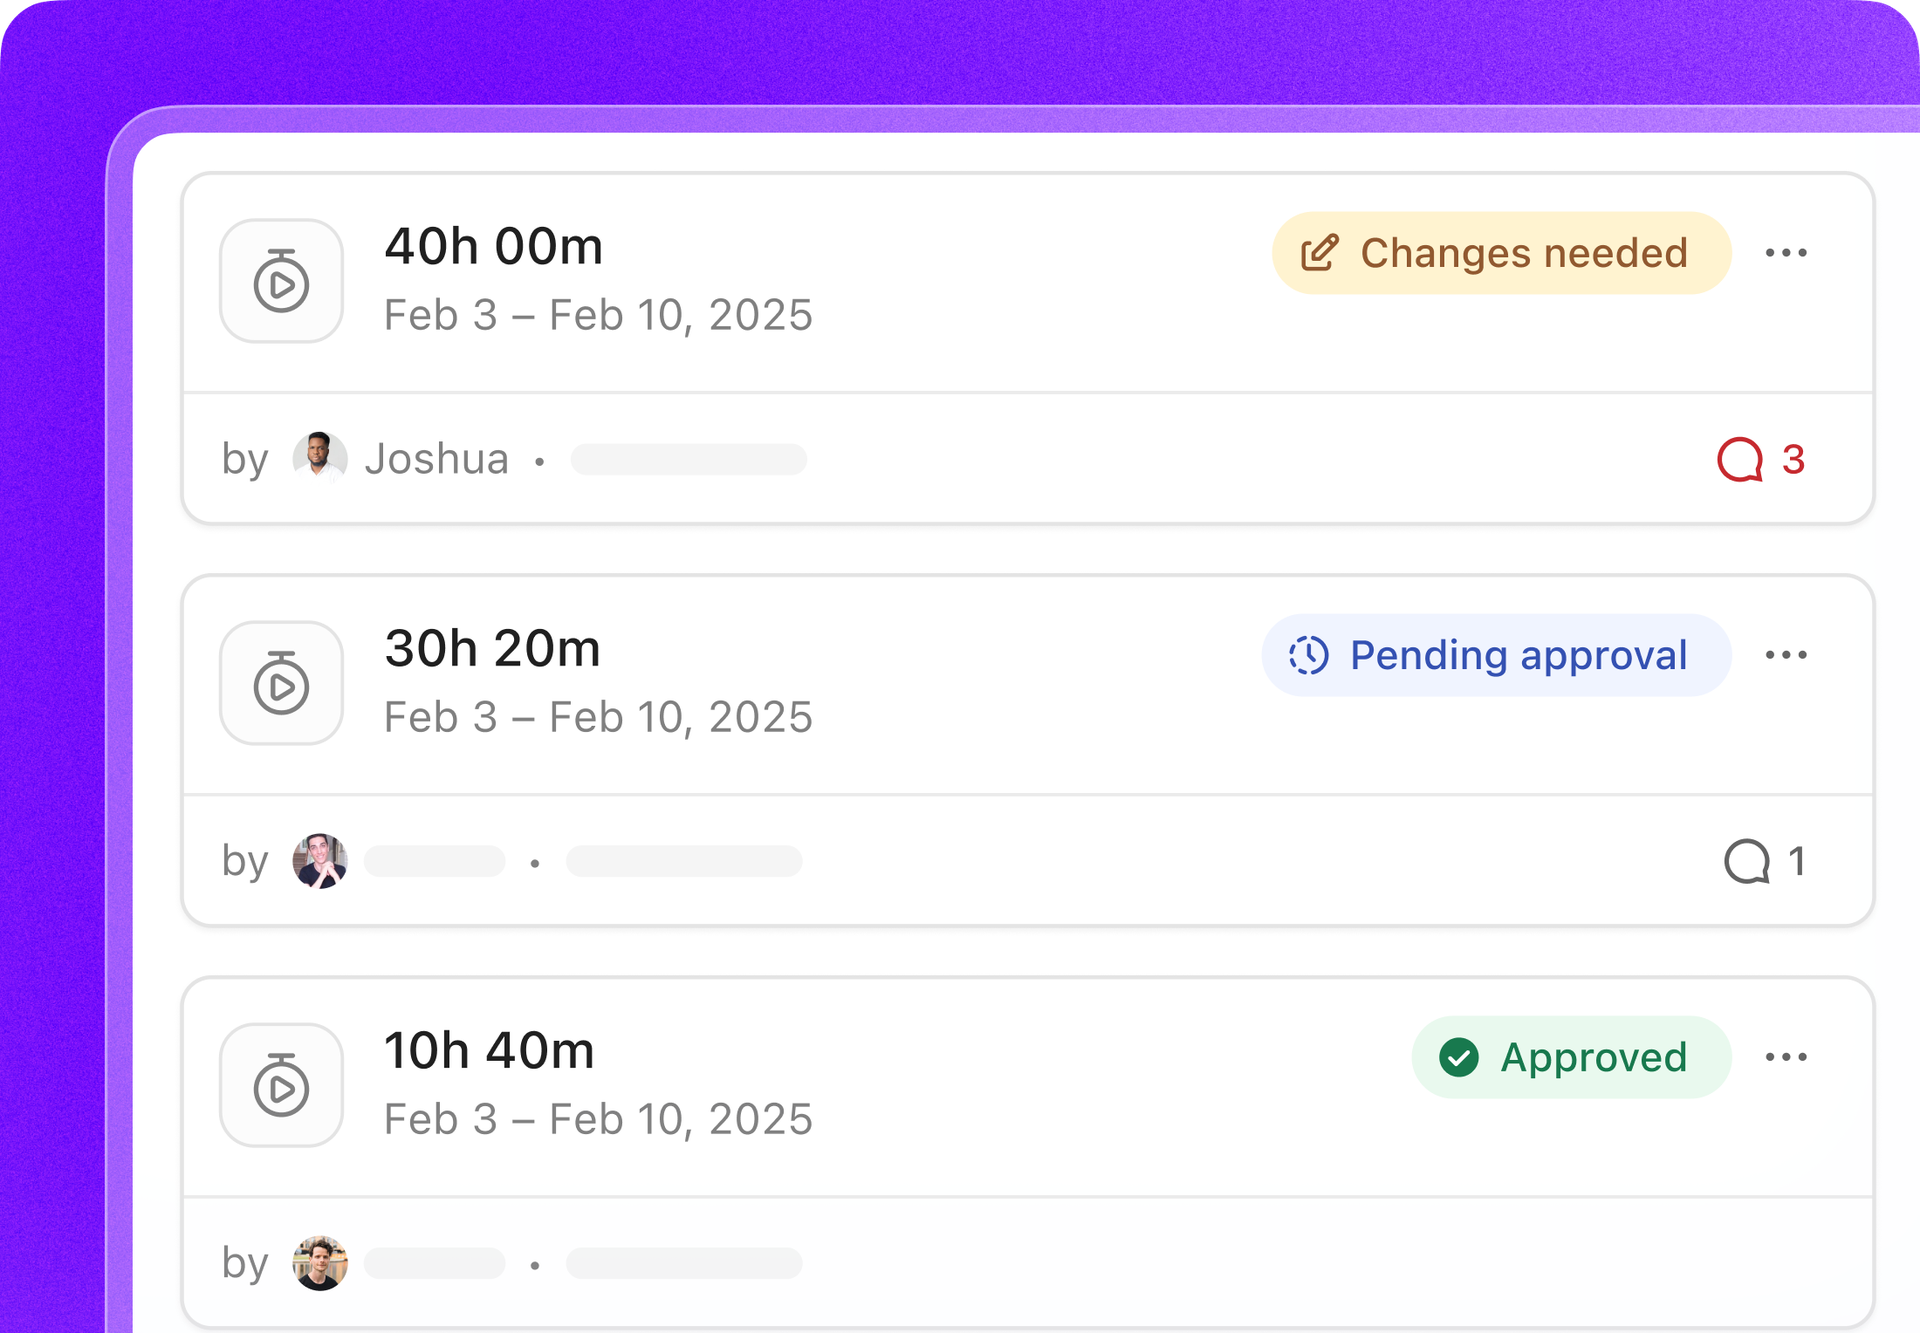Click the name Joshua on first timesheet
The height and width of the screenshot is (1333, 1920).
click(x=437, y=459)
